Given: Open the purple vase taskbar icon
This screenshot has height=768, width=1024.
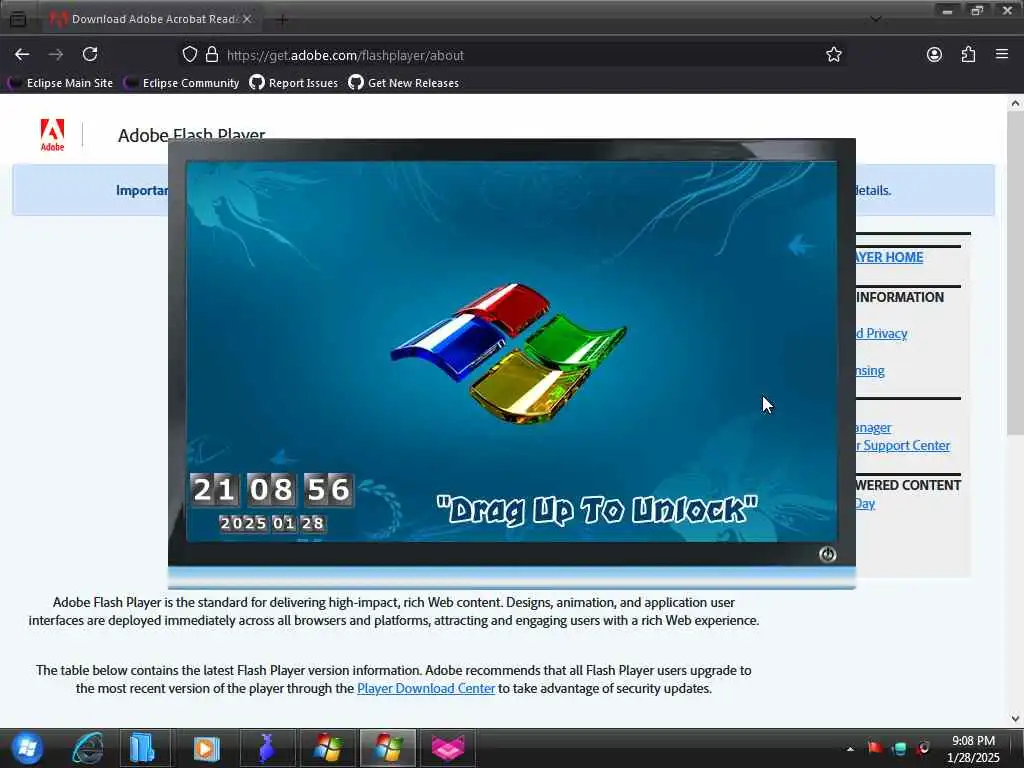Looking at the screenshot, I should point(266,748).
